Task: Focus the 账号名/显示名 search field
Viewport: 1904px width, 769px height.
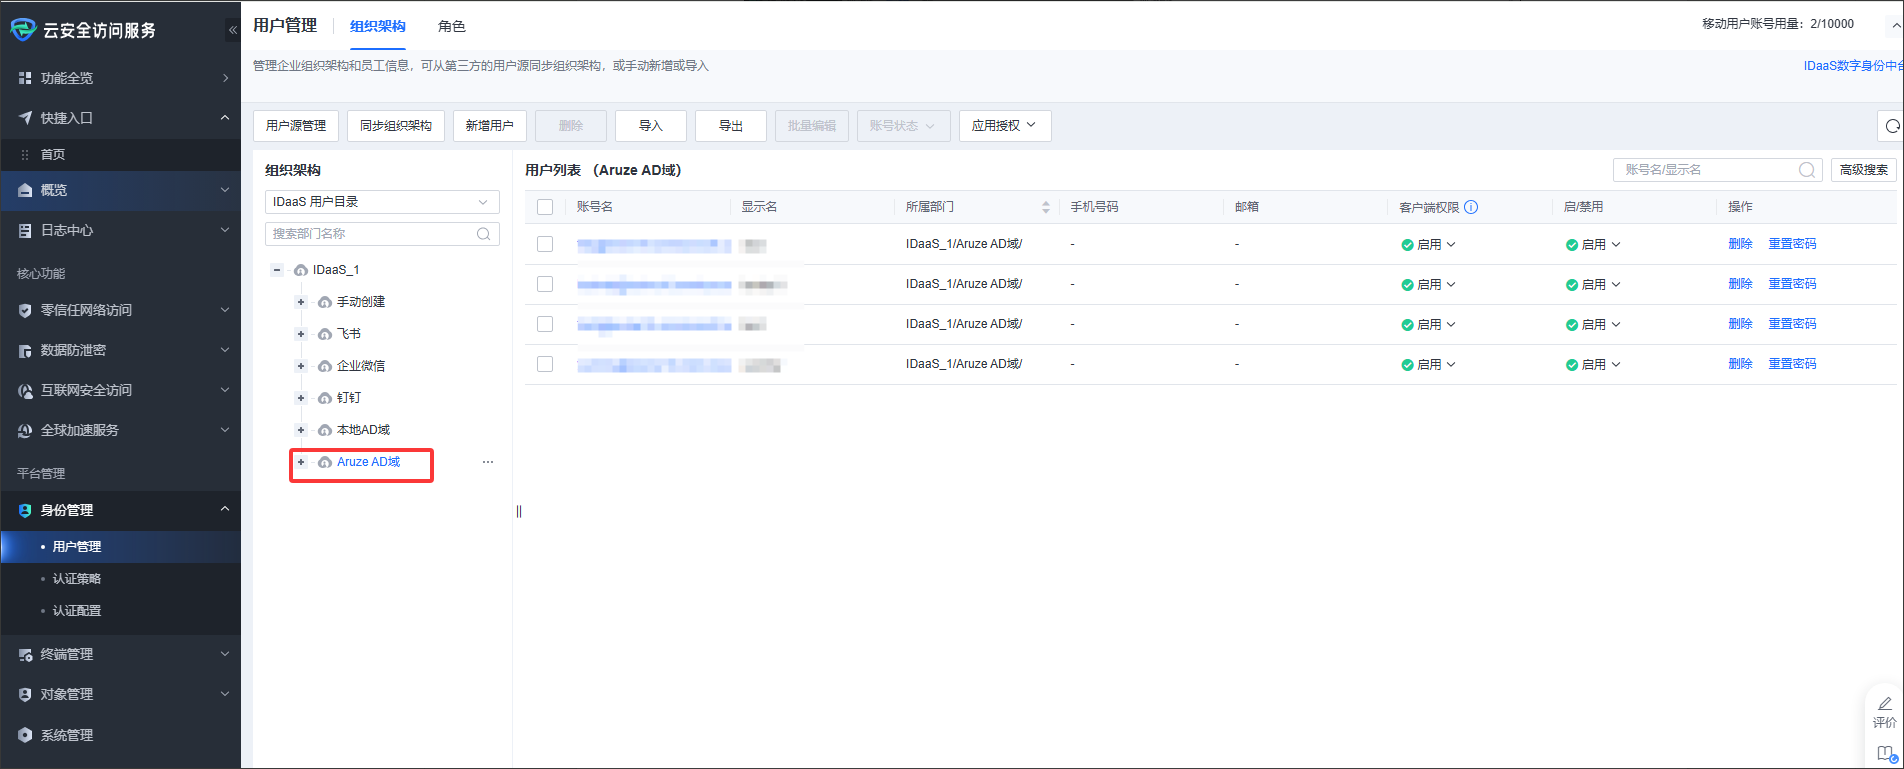Action: pyautogui.click(x=1705, y=170)
